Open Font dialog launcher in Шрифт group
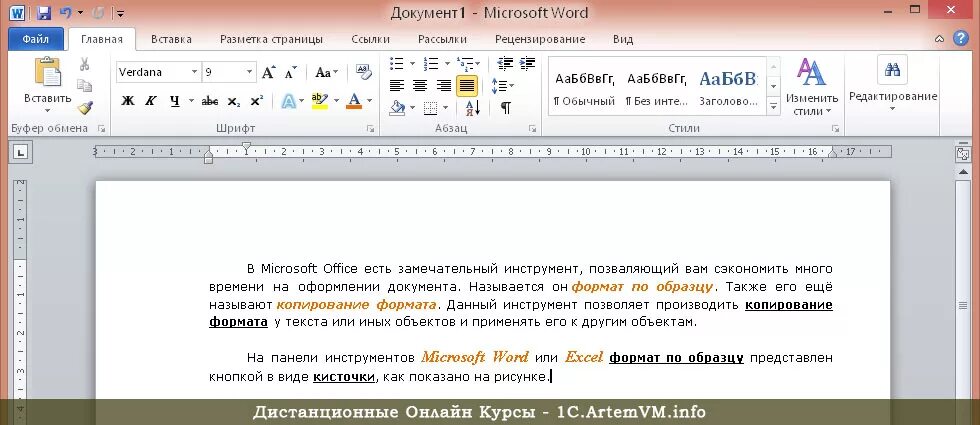 (x=371, y=129)
